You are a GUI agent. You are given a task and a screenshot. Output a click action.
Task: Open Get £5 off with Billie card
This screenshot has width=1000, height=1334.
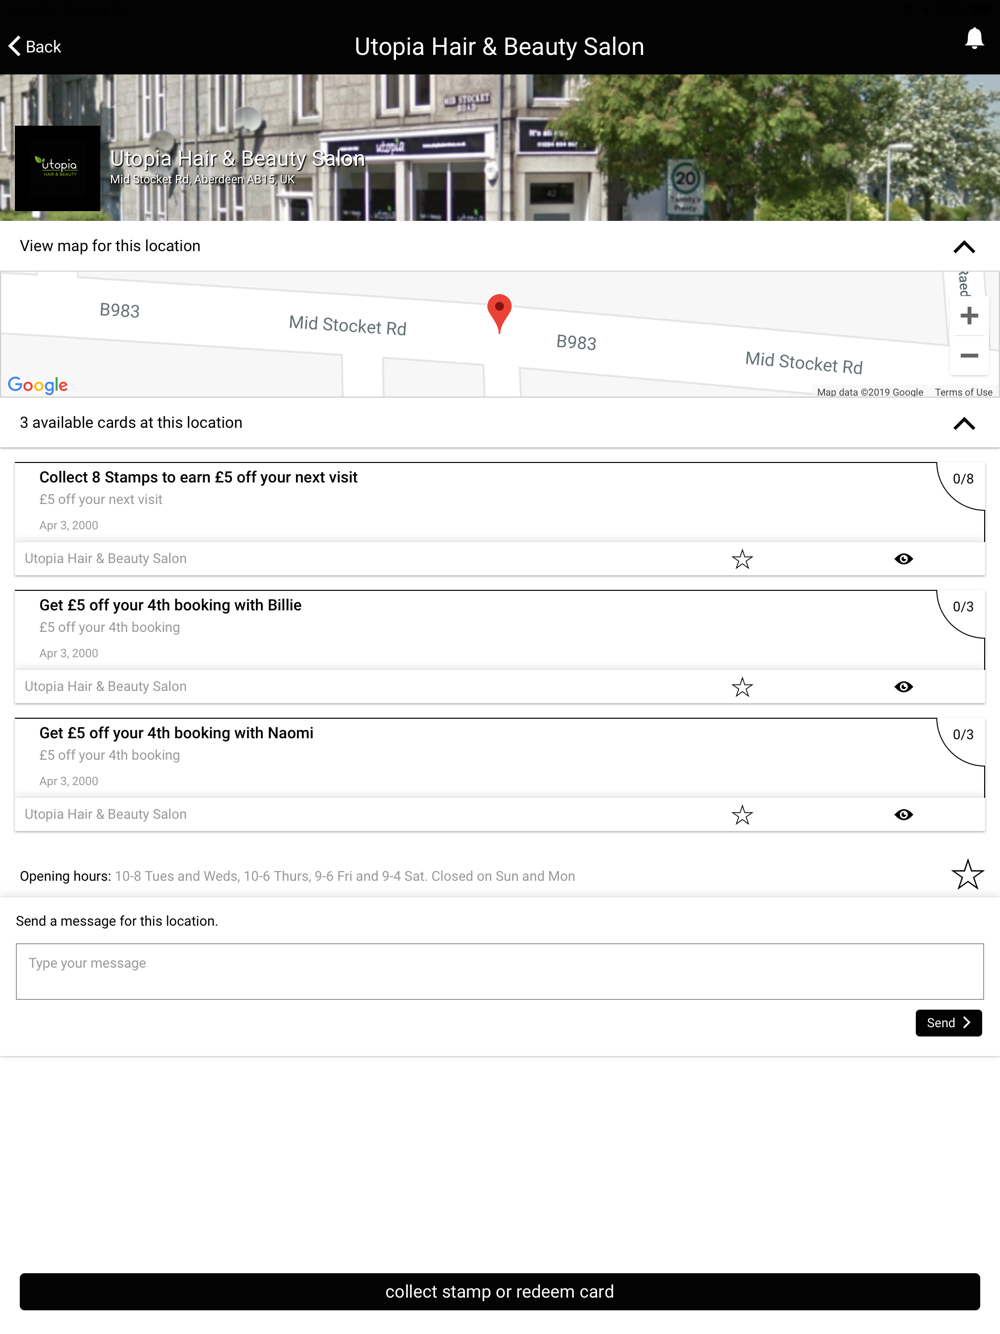point(170,605)
